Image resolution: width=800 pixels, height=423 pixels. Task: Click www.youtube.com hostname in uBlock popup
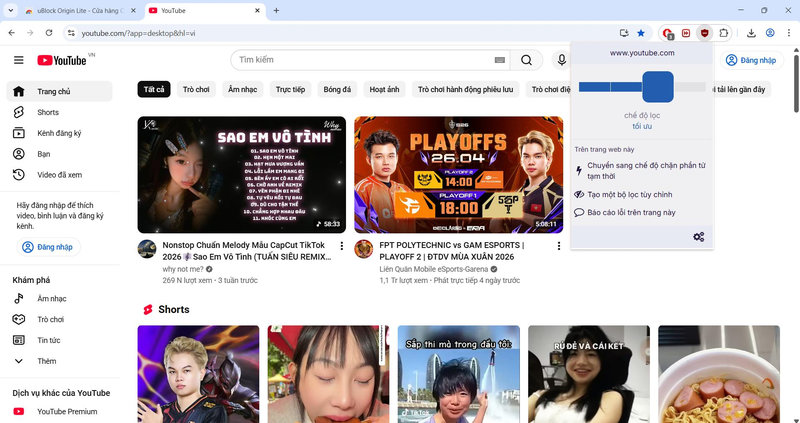click(x=642, y=53)
